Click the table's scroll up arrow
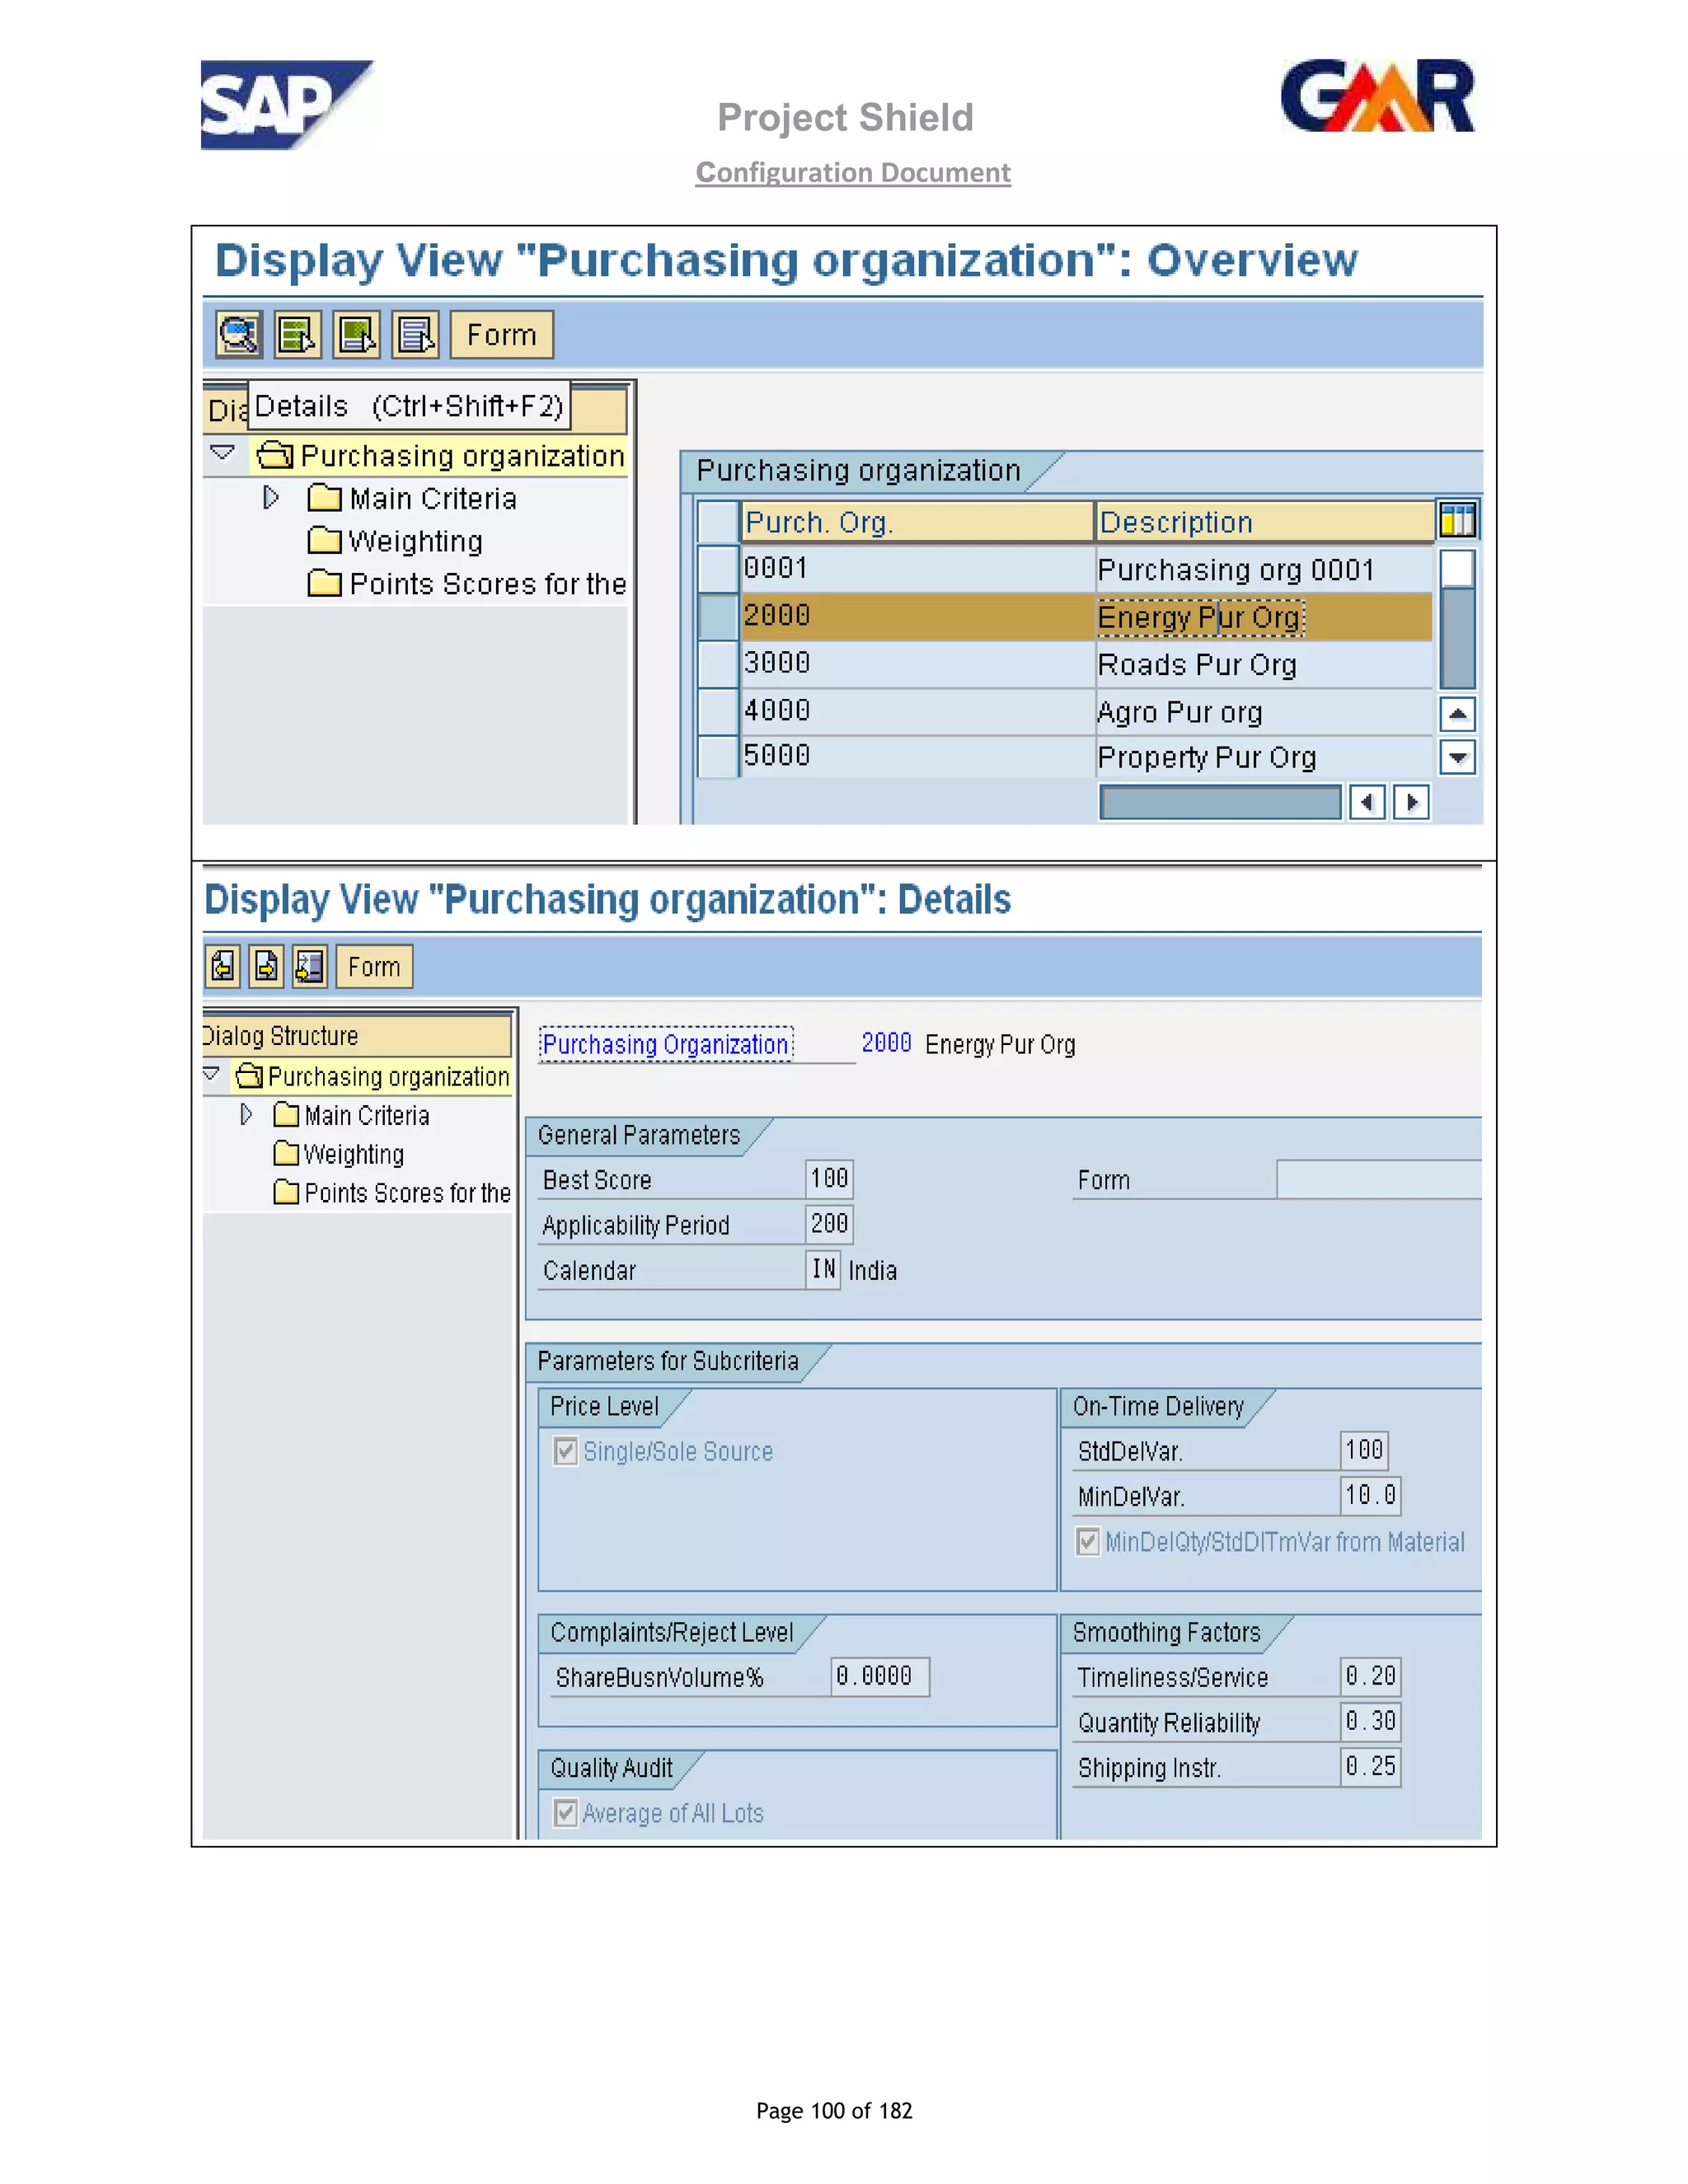This screenshot has width=1688, height=2184. click(x=1458, y=713)
